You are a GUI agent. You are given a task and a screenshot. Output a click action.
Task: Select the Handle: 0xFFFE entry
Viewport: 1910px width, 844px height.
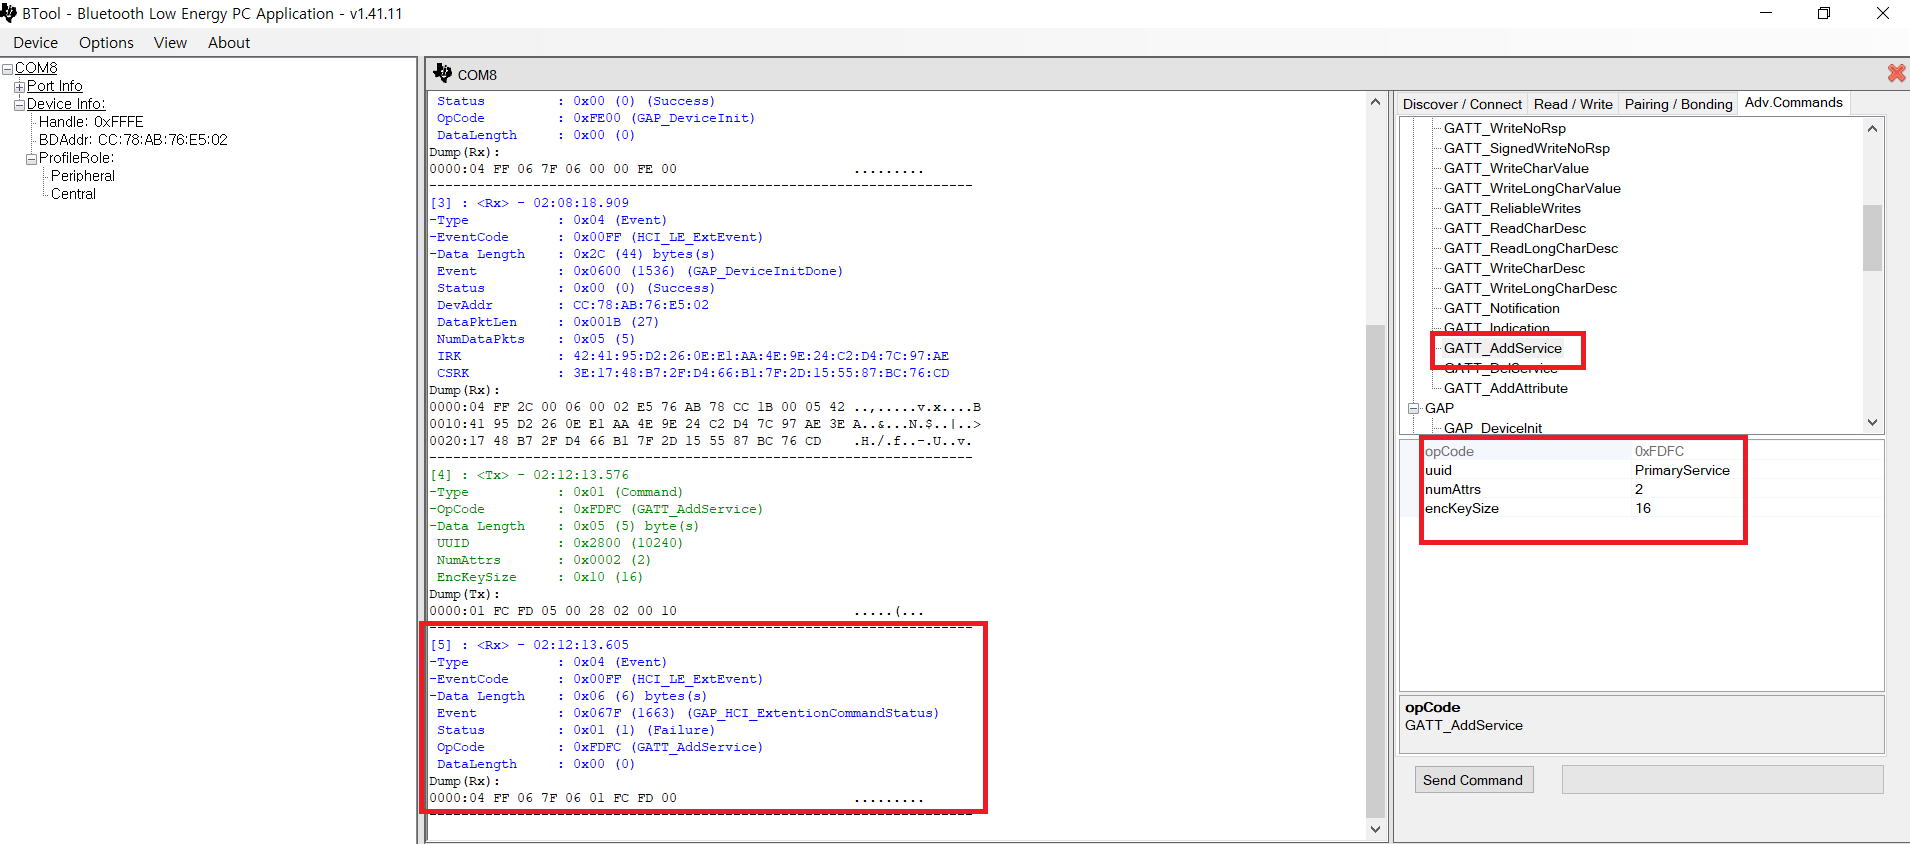91,122
